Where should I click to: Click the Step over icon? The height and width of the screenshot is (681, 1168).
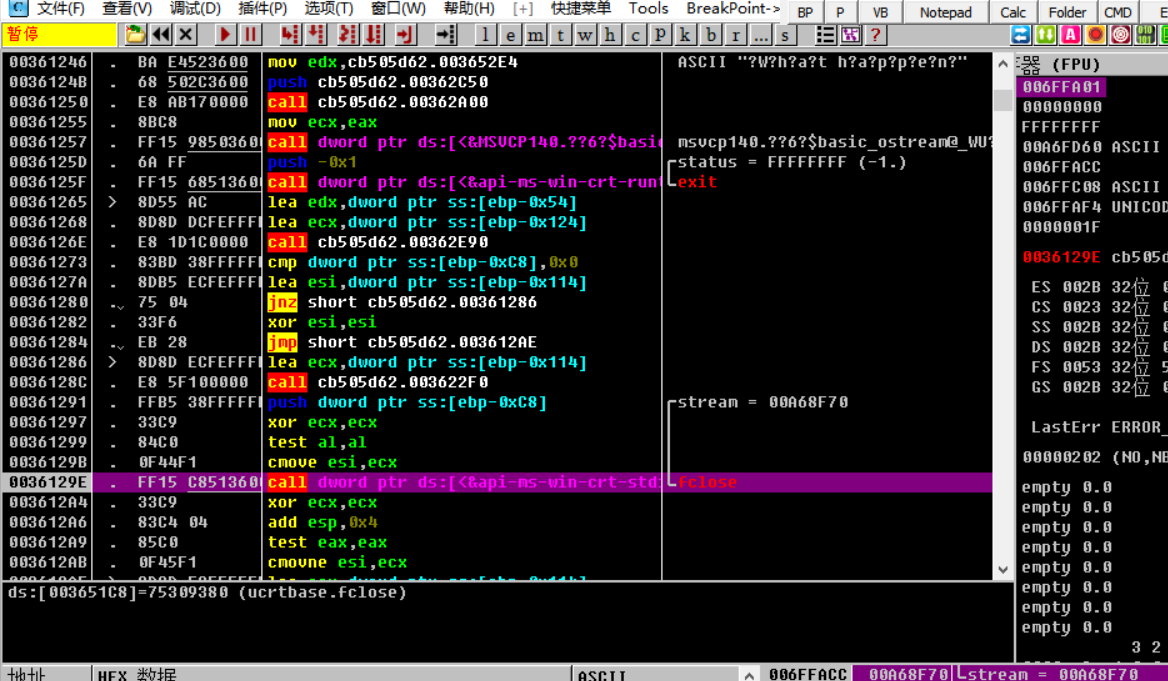click(317, 35)
